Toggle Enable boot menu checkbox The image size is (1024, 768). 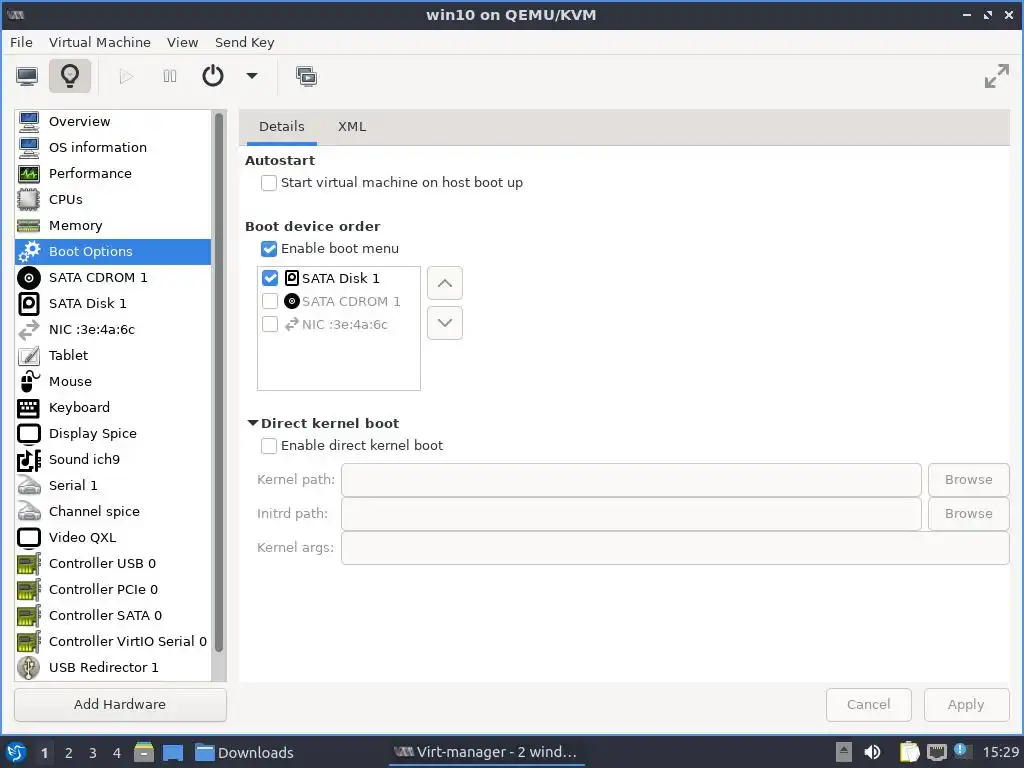coord(268,249)
